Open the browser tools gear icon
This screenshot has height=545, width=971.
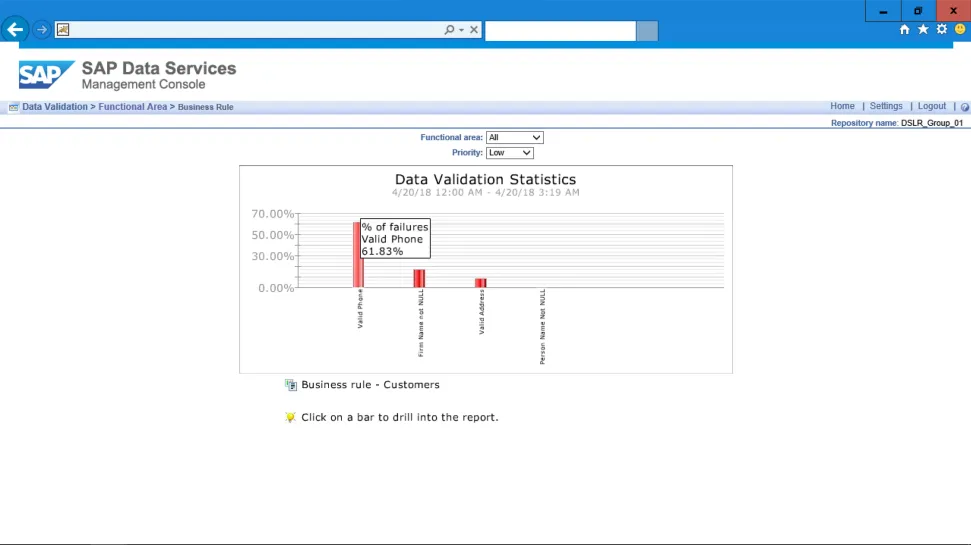pos(941,30)
